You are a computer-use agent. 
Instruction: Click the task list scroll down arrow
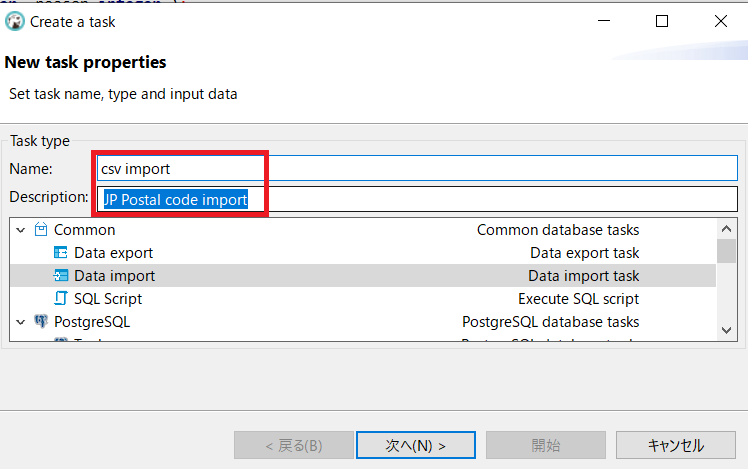click(x=726, y=330)
